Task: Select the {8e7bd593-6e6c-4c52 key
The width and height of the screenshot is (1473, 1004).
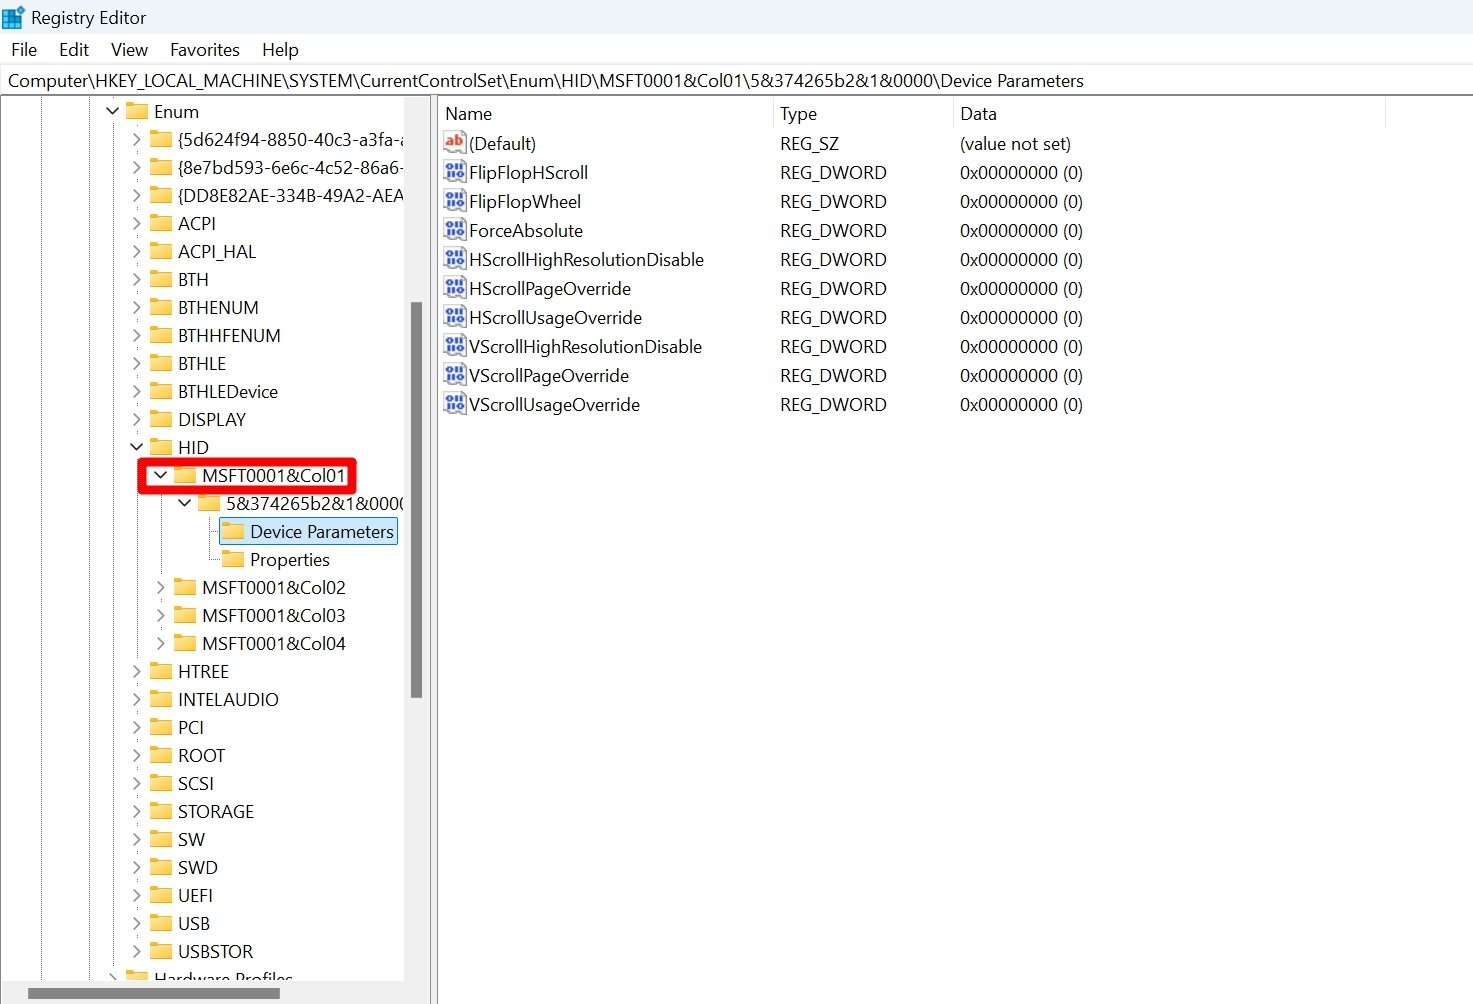Action: click(290, 167)
